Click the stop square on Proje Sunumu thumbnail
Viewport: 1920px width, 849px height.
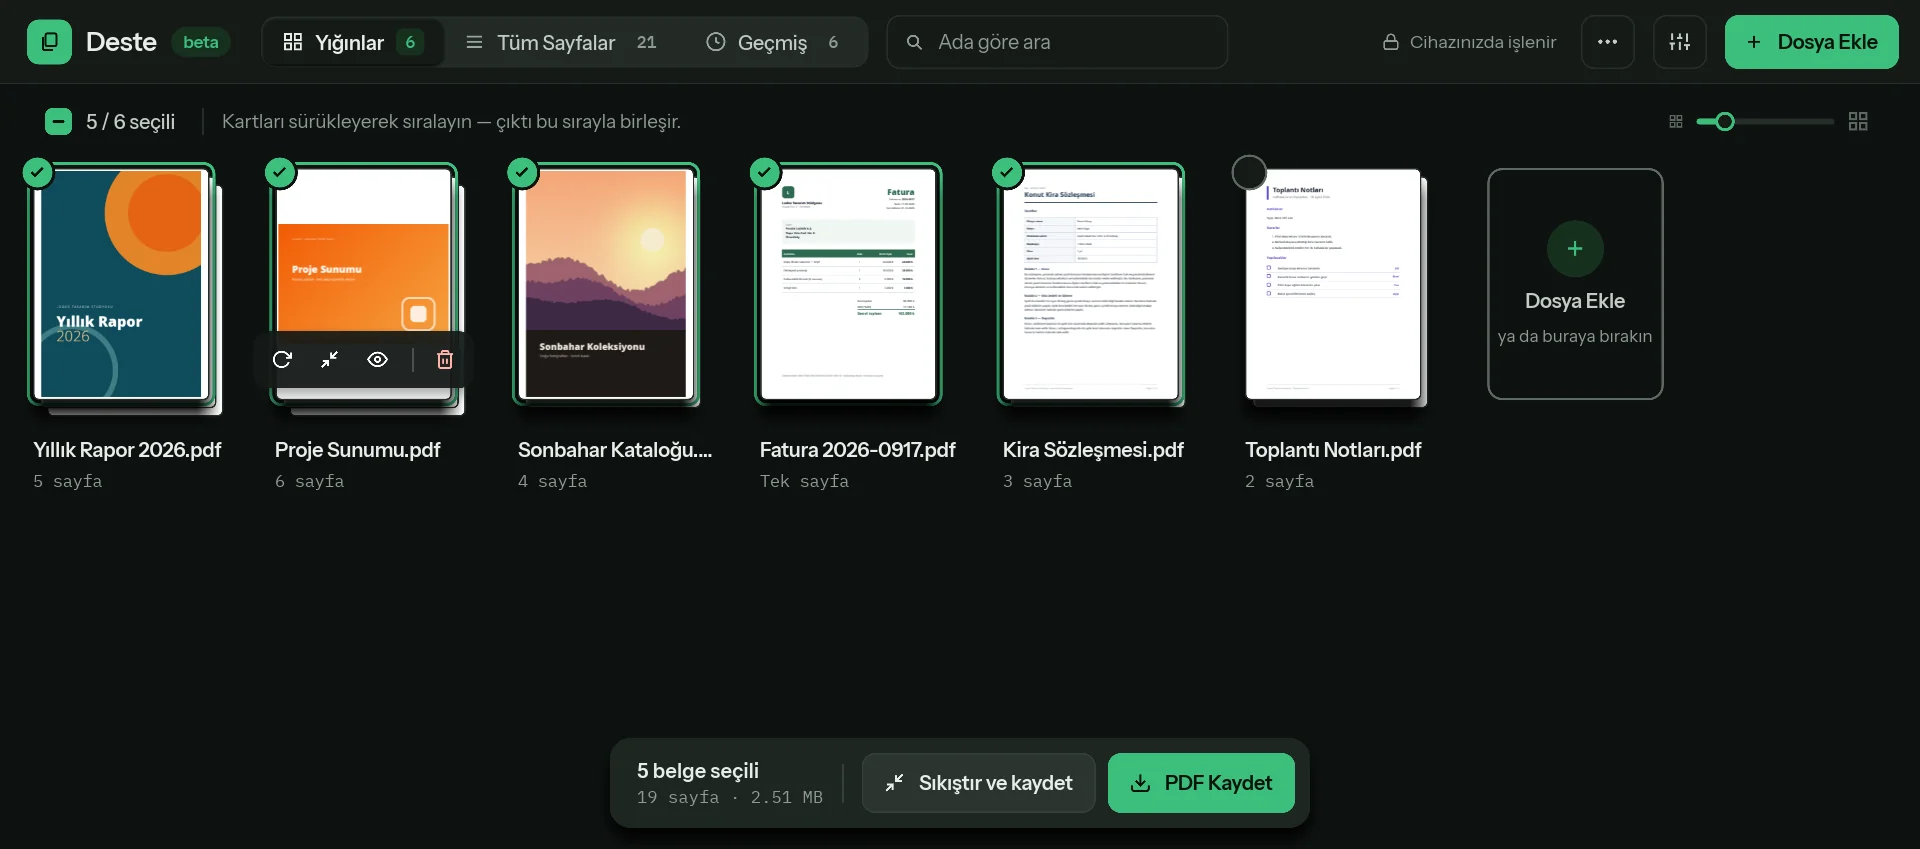[418, 314]
